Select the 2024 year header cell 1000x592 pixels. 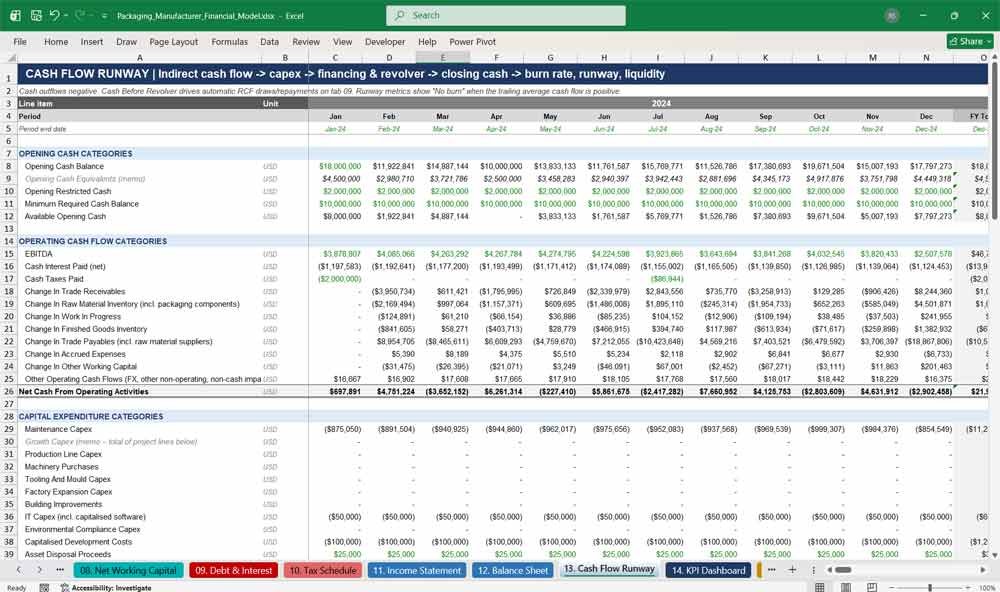pos(661,103)
